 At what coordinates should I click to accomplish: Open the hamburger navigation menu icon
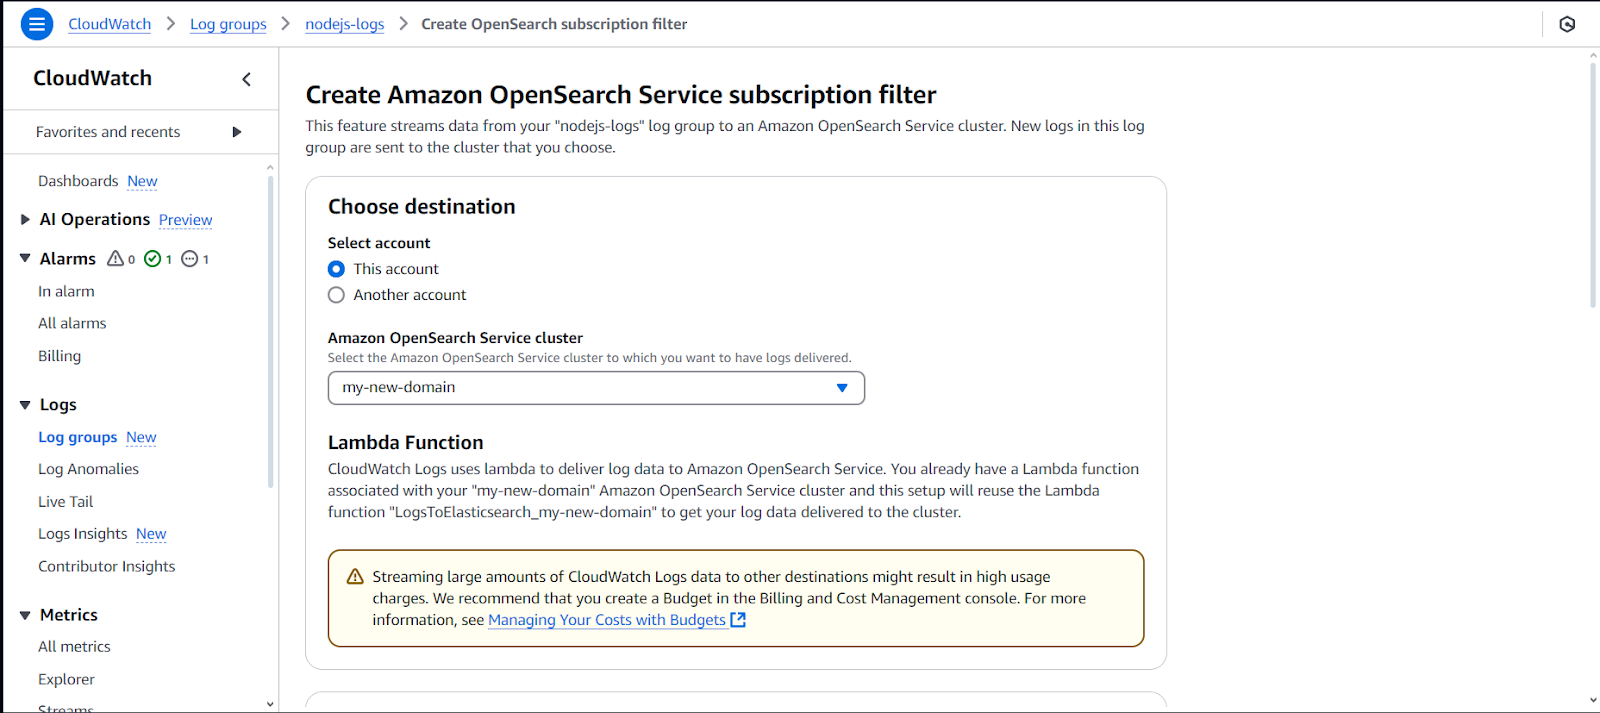(x=37, y=24)
